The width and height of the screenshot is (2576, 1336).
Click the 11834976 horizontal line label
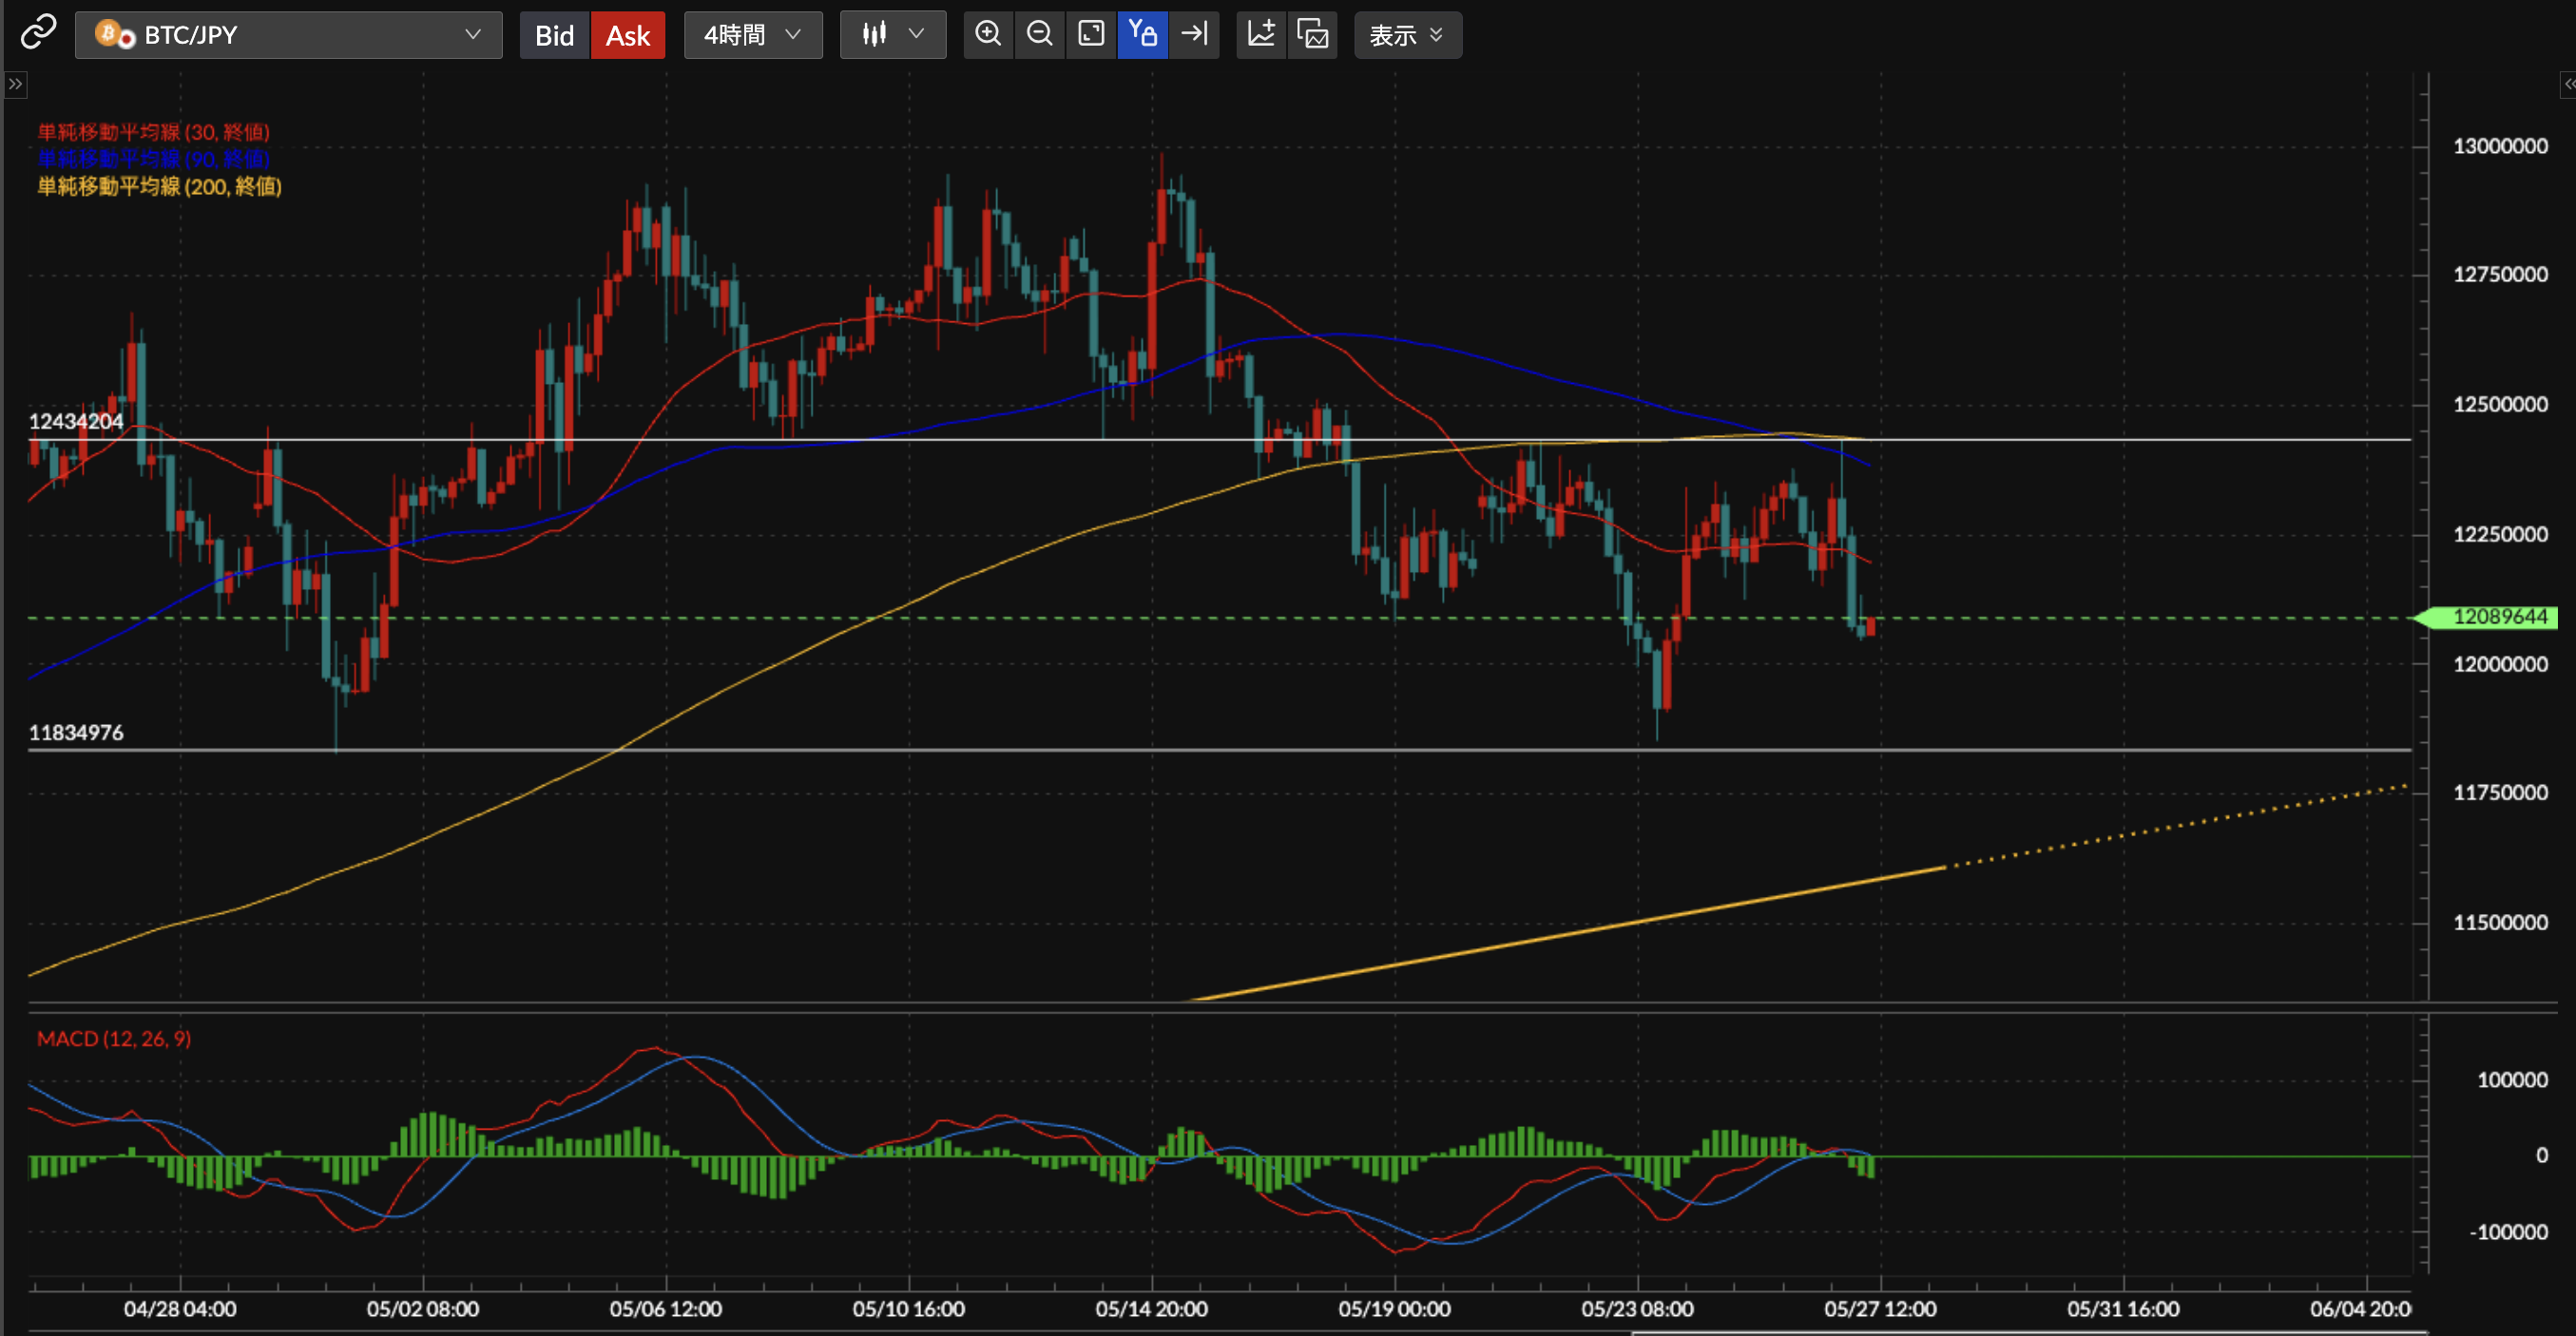click(76, 732)
